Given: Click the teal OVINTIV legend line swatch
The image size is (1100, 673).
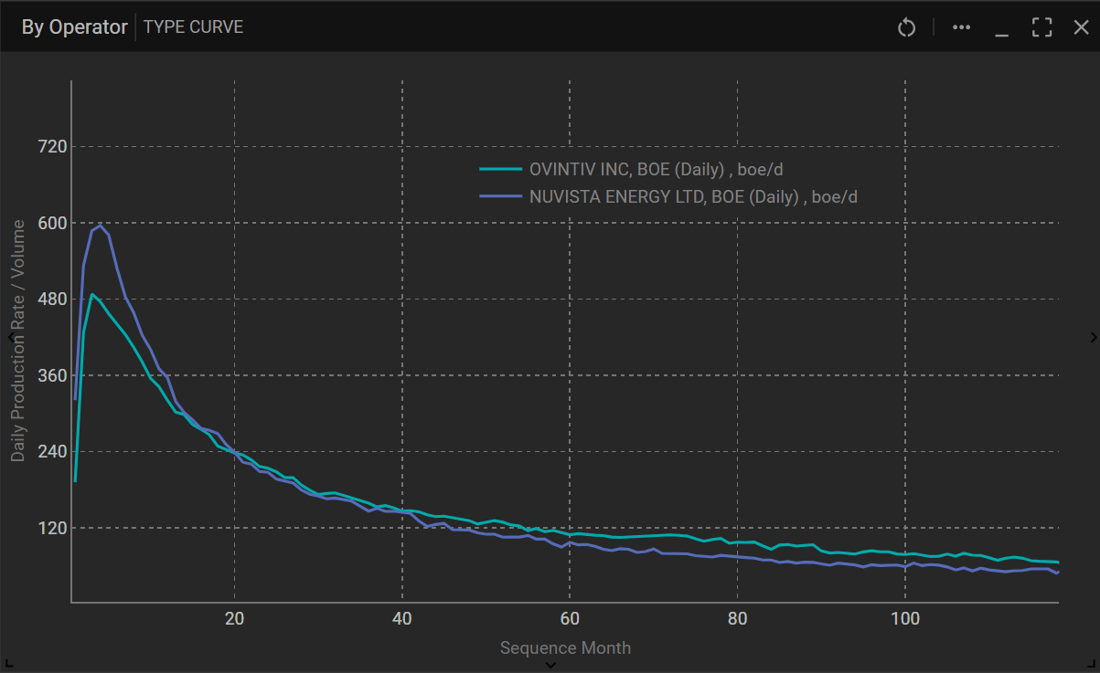Looking at the screenshot, I should point(500,170).
